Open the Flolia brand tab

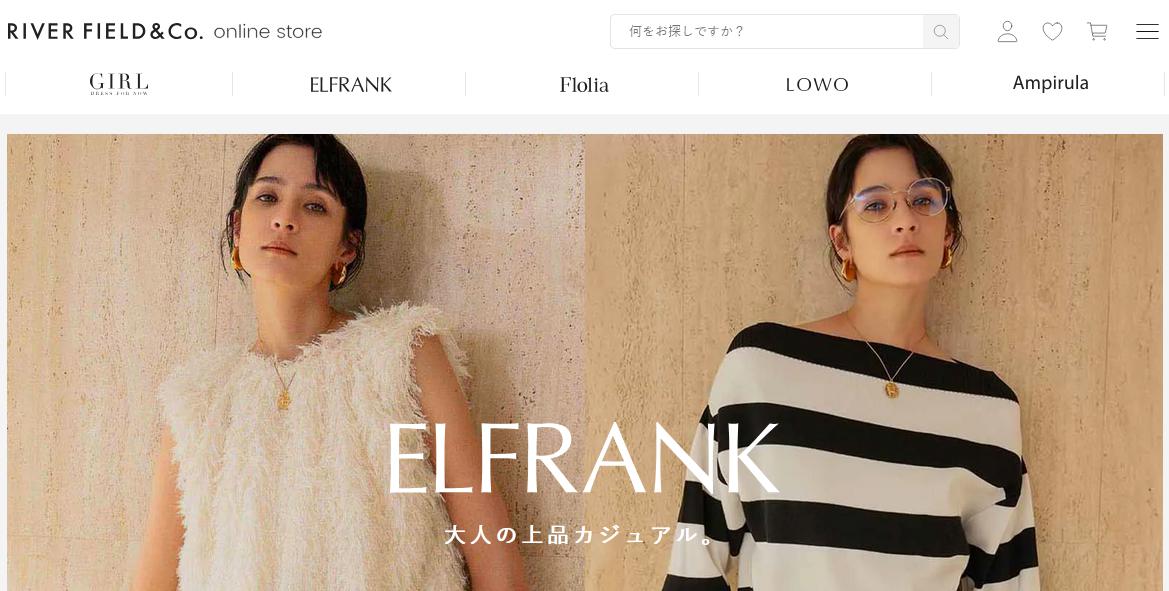584,84
